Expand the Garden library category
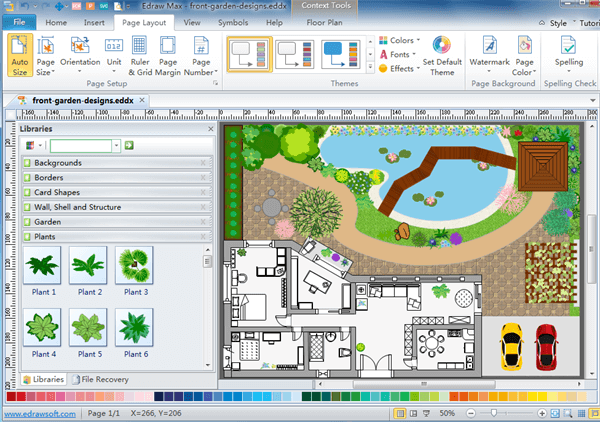600x422 pixels. click(x=48, y=222)
